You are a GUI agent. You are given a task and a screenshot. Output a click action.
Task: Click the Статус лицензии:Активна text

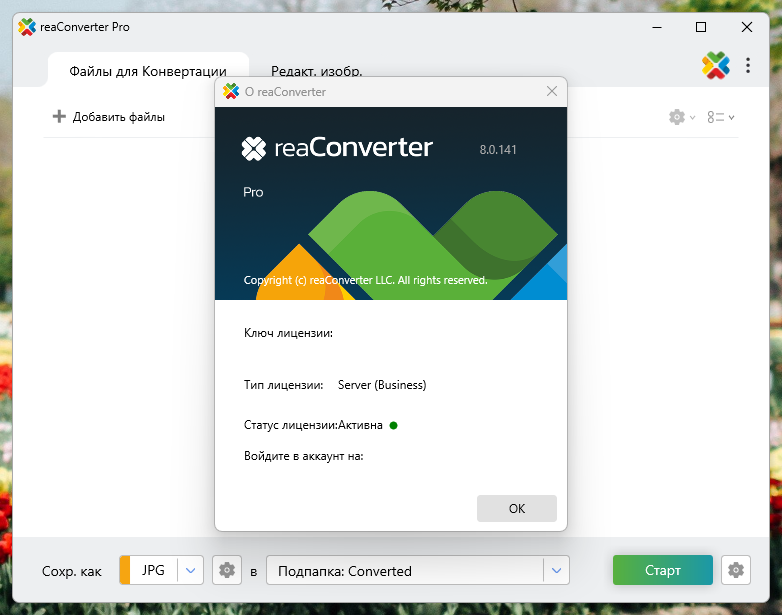click(313, 425)
